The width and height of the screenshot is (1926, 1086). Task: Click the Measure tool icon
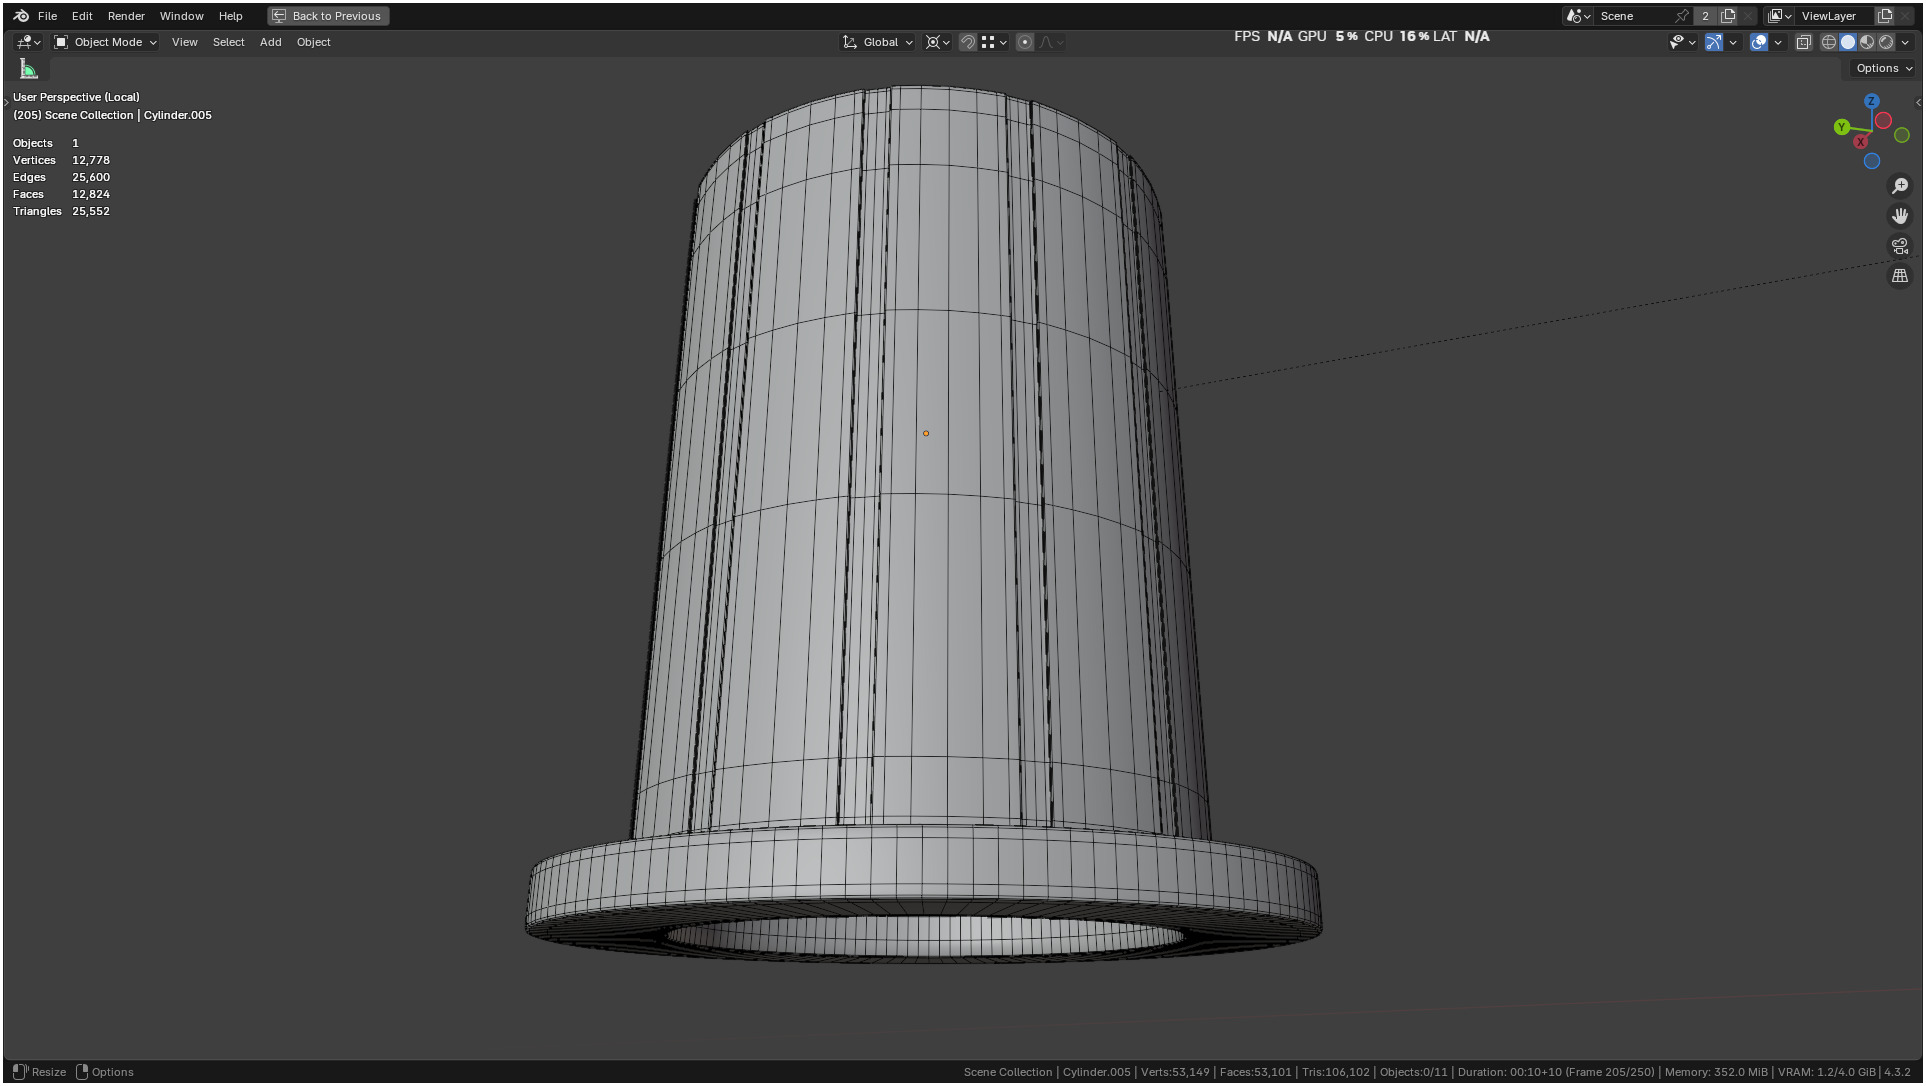click(x=29, y=69)
